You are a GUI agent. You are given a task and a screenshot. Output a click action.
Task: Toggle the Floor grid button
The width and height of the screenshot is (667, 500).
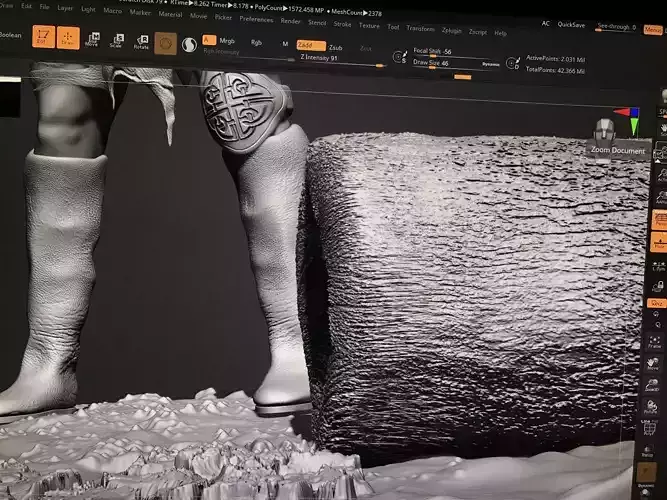[659, 242]
